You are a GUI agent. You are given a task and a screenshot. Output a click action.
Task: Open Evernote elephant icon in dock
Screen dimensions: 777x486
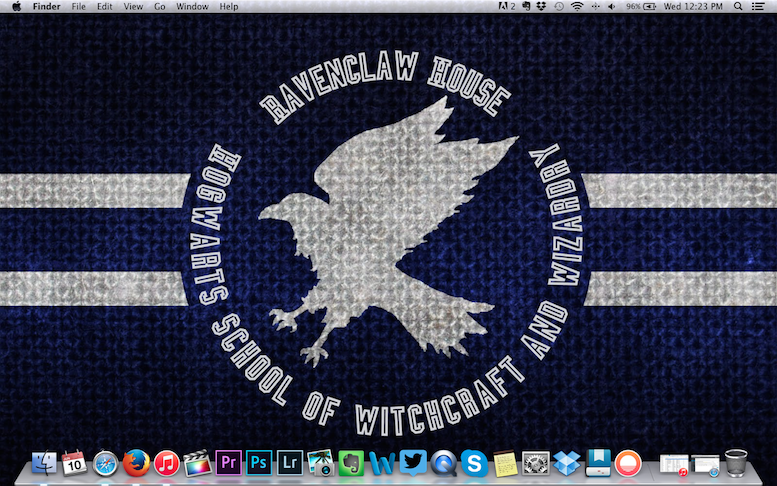coord(351,463)
